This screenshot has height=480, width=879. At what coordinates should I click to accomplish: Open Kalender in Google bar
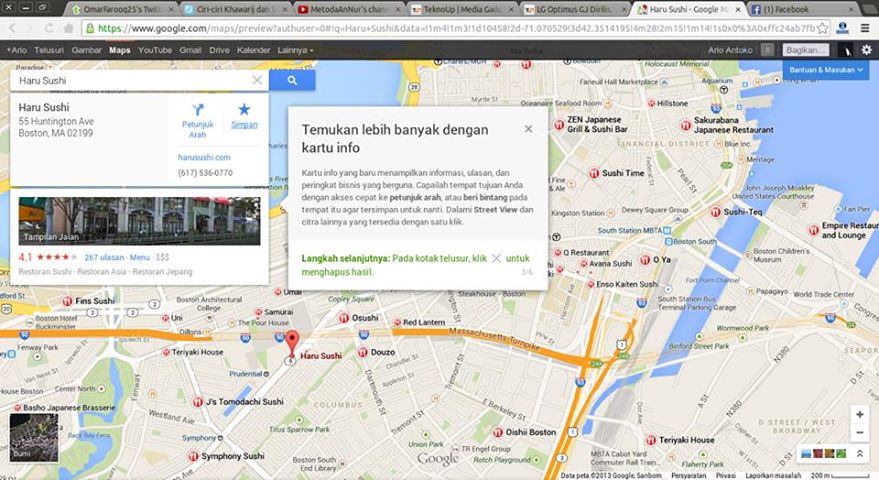coord(253,50)
